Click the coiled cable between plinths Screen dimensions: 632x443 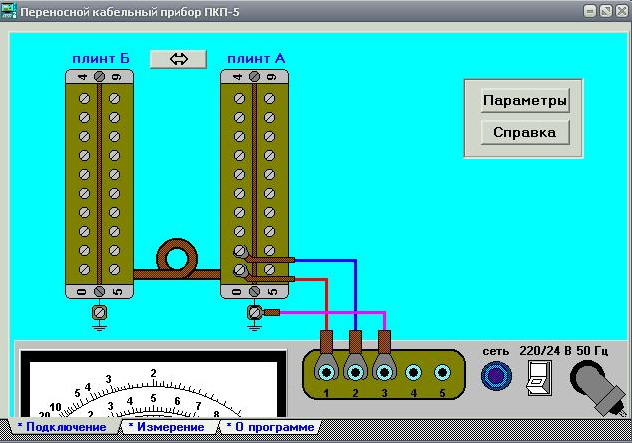click(x=177, y=260)
